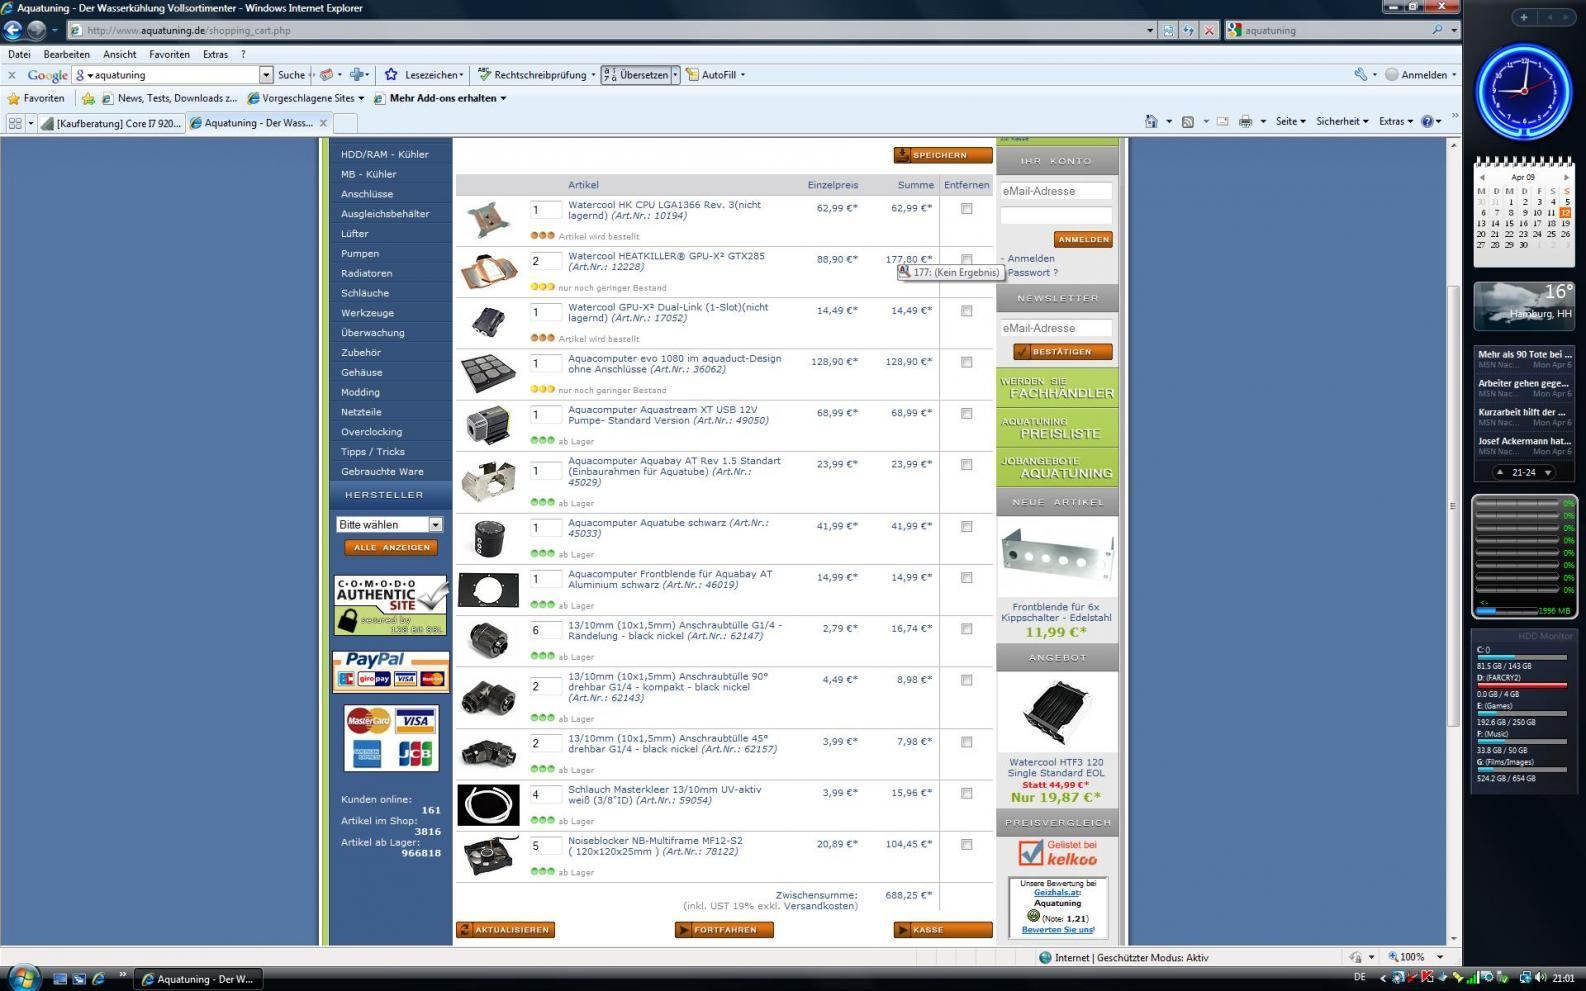Screen dimensions: 1586x991
Task: Open the Sicherheit command bar menu
Action: (1342, 121)
